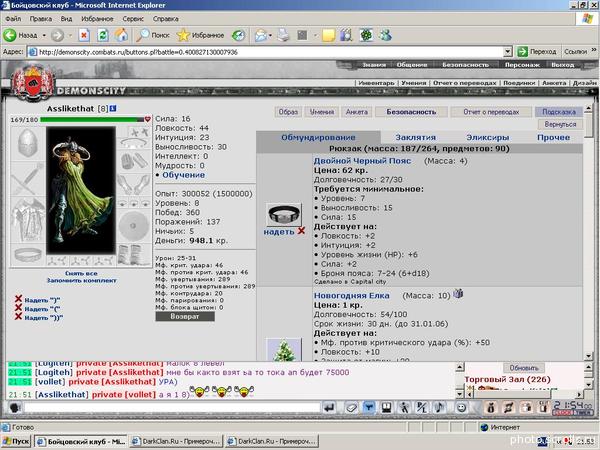This screenshot has height=450, width=600.
Task: Open the Mail button dropdown arrow
Action: (270, 36)
